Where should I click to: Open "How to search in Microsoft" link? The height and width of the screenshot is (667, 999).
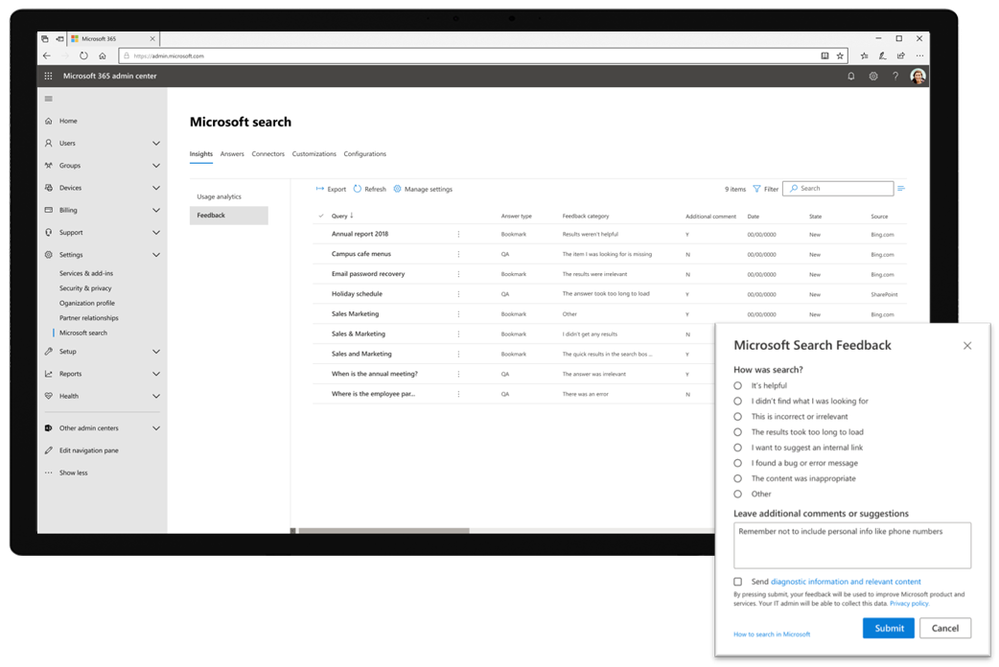coord(772,635)
